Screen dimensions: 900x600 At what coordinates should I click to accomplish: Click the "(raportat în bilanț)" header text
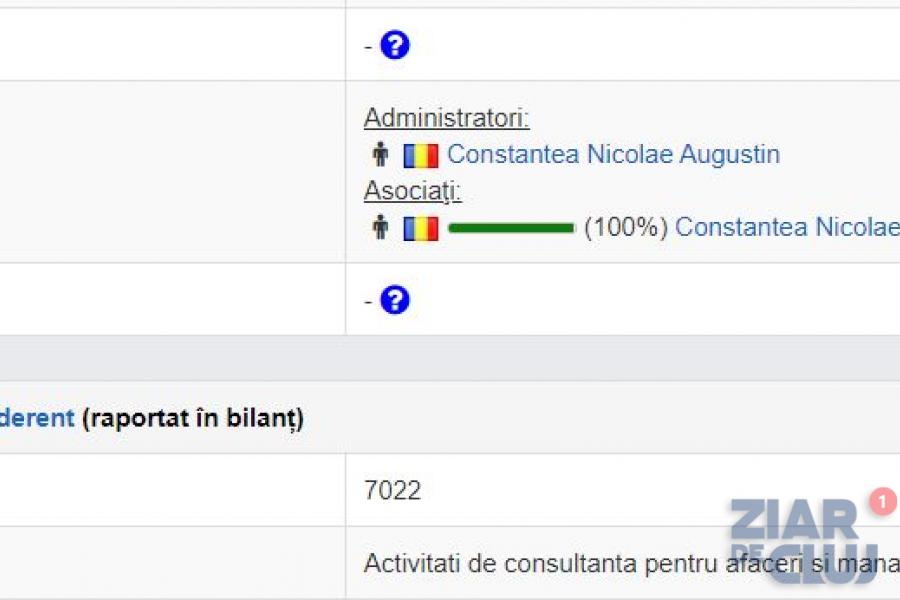click(x=193, y=418)
